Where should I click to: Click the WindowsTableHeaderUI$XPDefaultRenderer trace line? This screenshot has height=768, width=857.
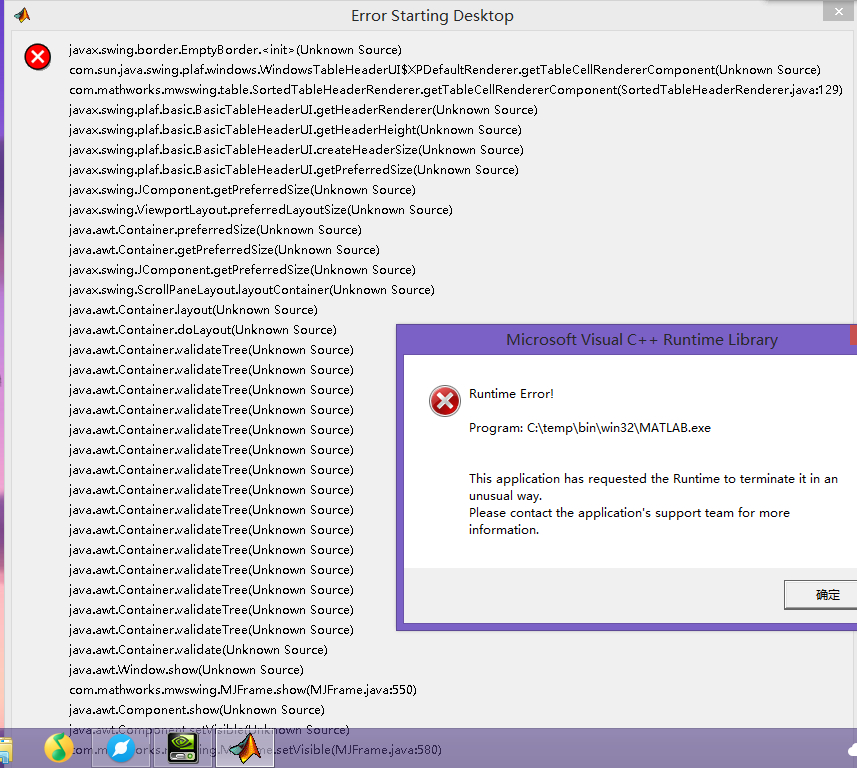[x=445, y=70]
